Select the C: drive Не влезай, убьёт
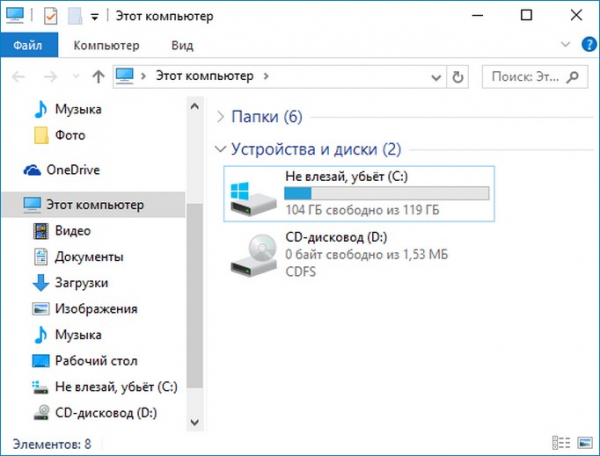This screenshot has height=456, width=600. [359, 194]
